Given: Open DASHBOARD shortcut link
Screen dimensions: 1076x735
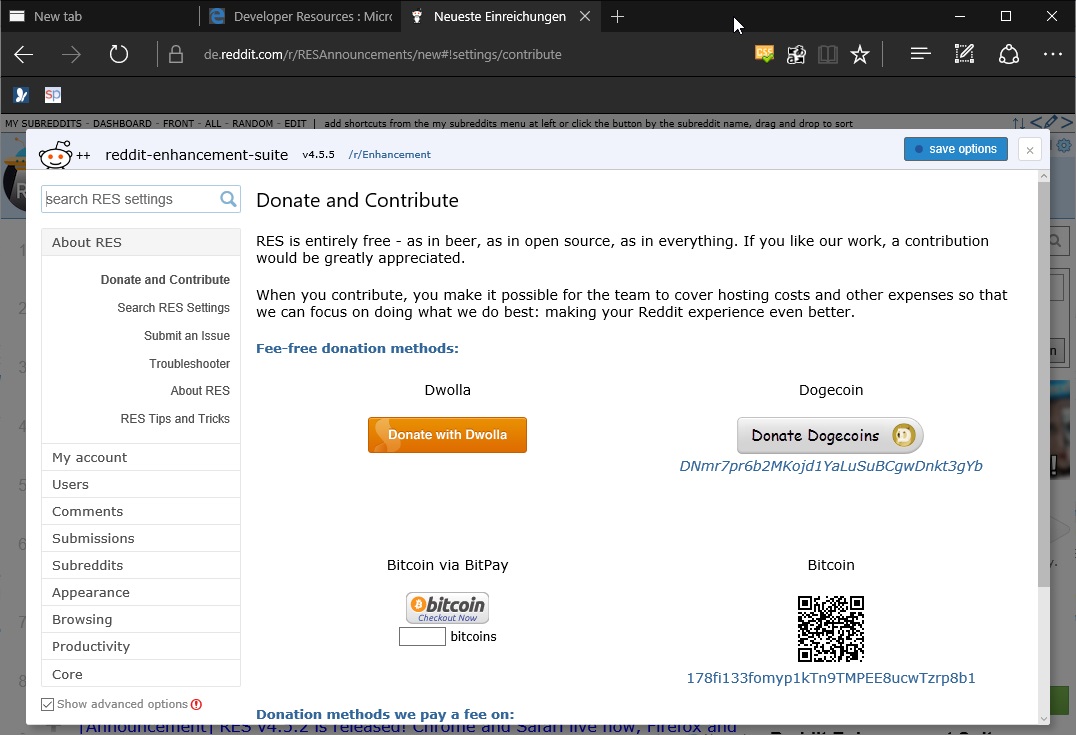Looking at the screenshot, I should pos(122,124).
